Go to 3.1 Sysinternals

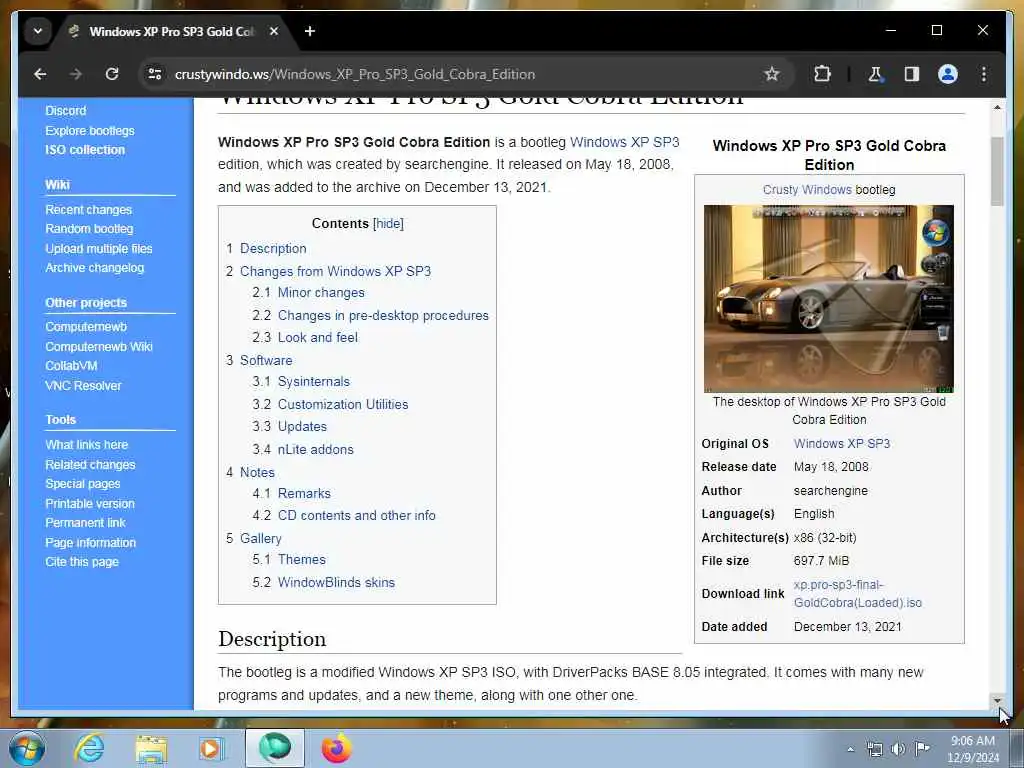click(x=313, y=381)
